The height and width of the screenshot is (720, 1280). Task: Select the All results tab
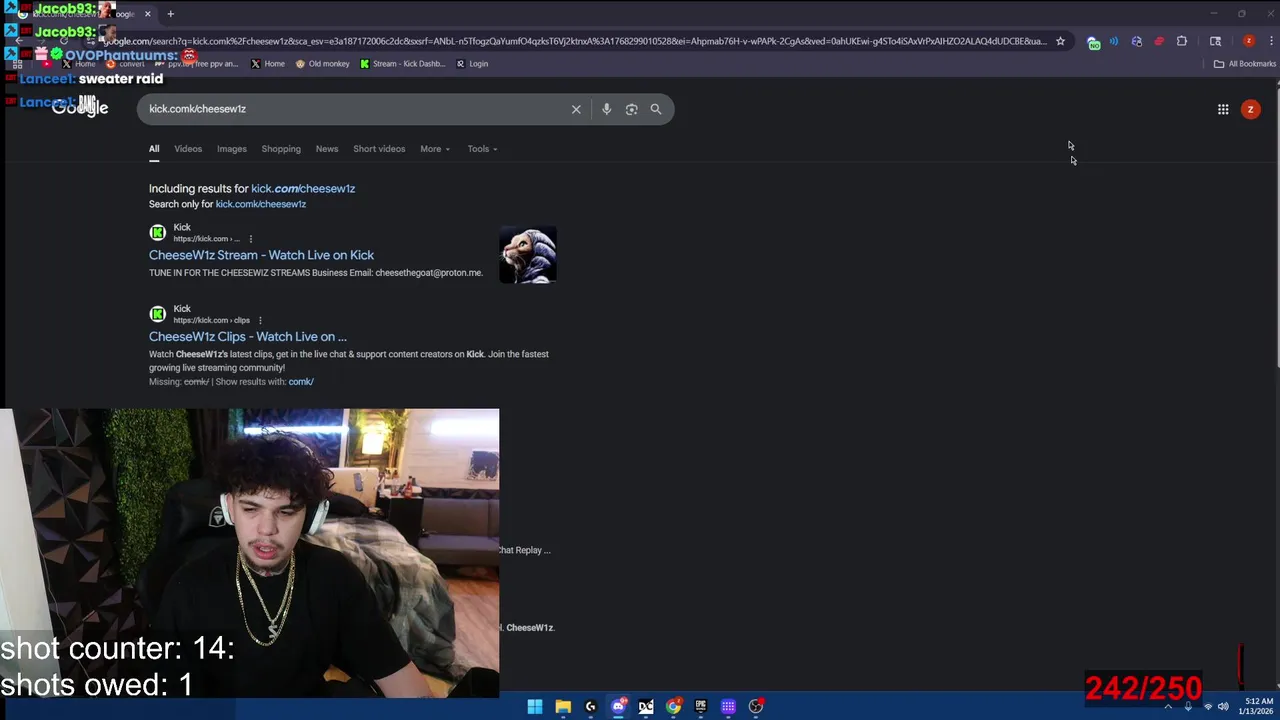coord(154,149)
